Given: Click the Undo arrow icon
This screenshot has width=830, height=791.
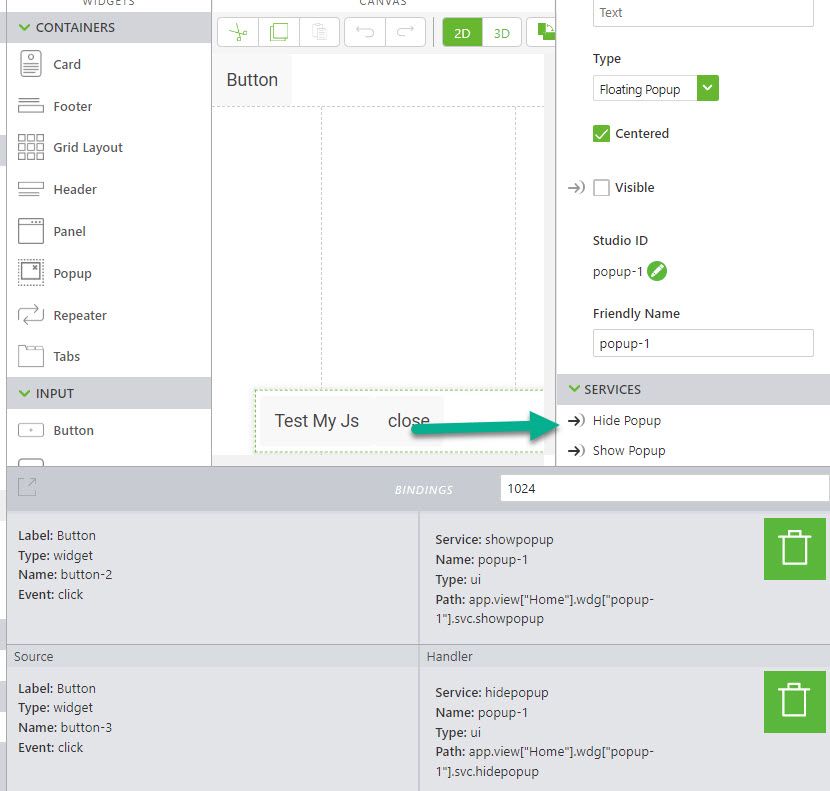Looking at the screenshot, I should (x=365, y=32).
